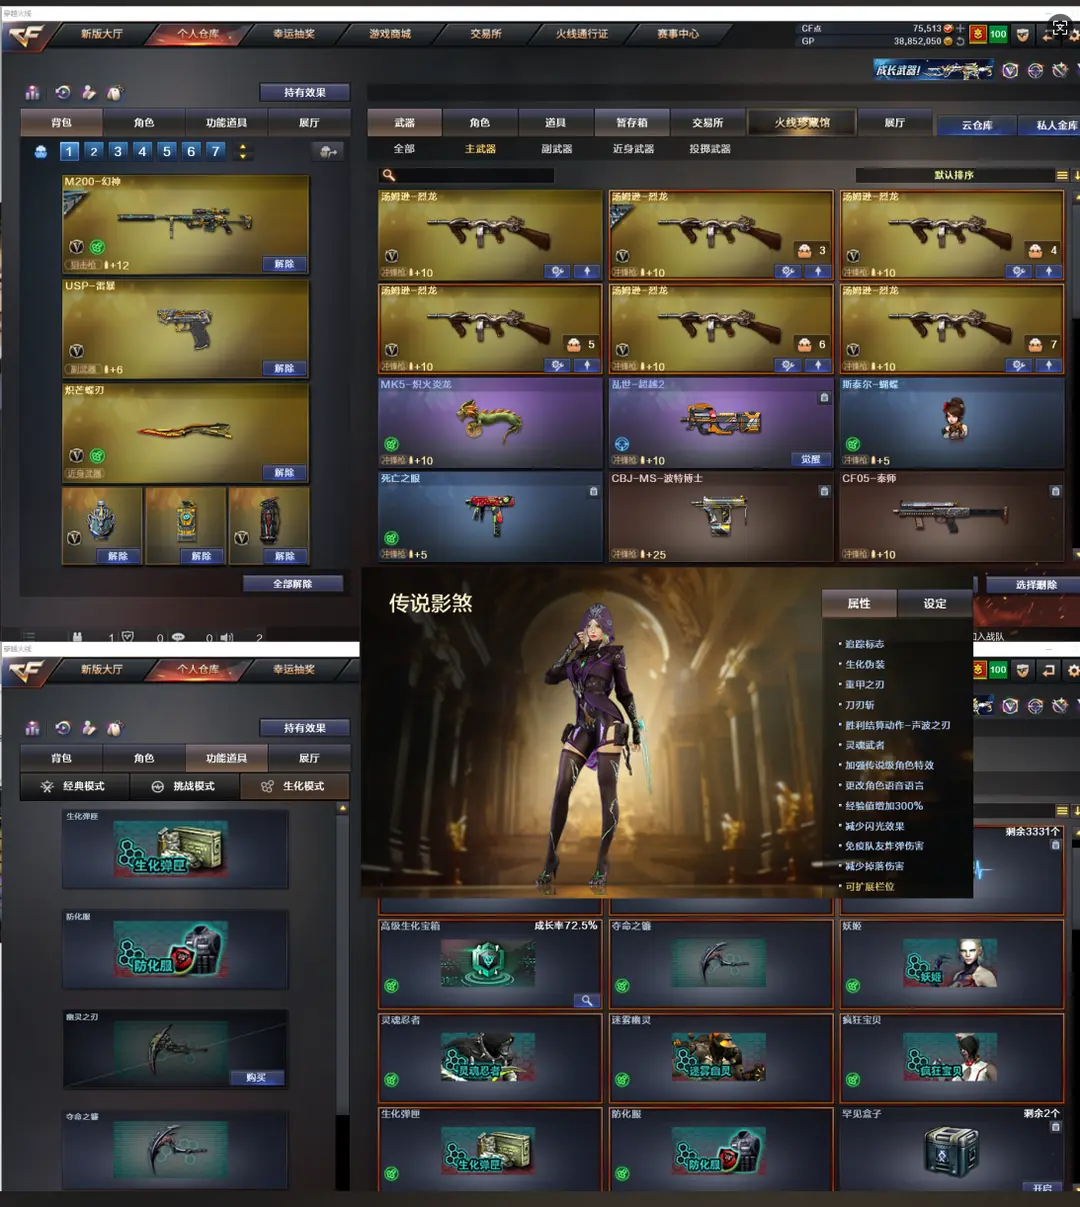1080x1207 pixels.
Task: Click the fullscreen capture icon at top right
Action: tap(1060, 28)
